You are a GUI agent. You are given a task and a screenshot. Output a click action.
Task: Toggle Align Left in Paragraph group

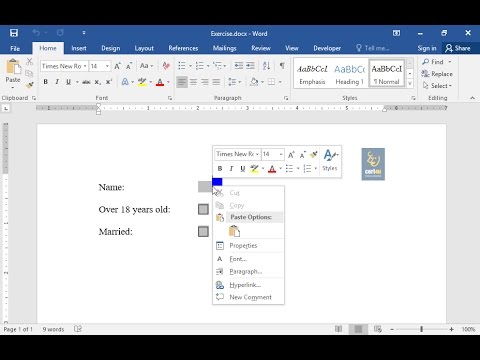pos(182,82)
